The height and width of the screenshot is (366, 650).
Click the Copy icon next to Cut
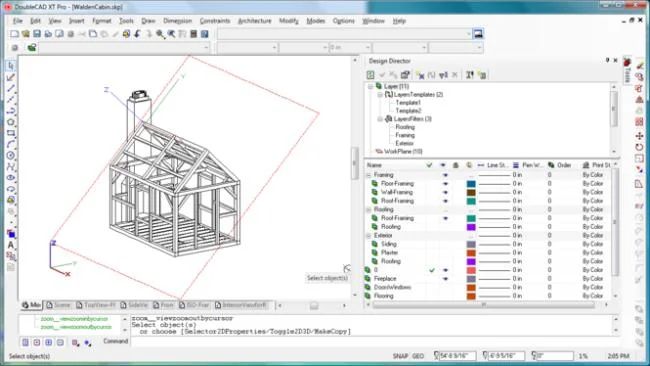93,34
